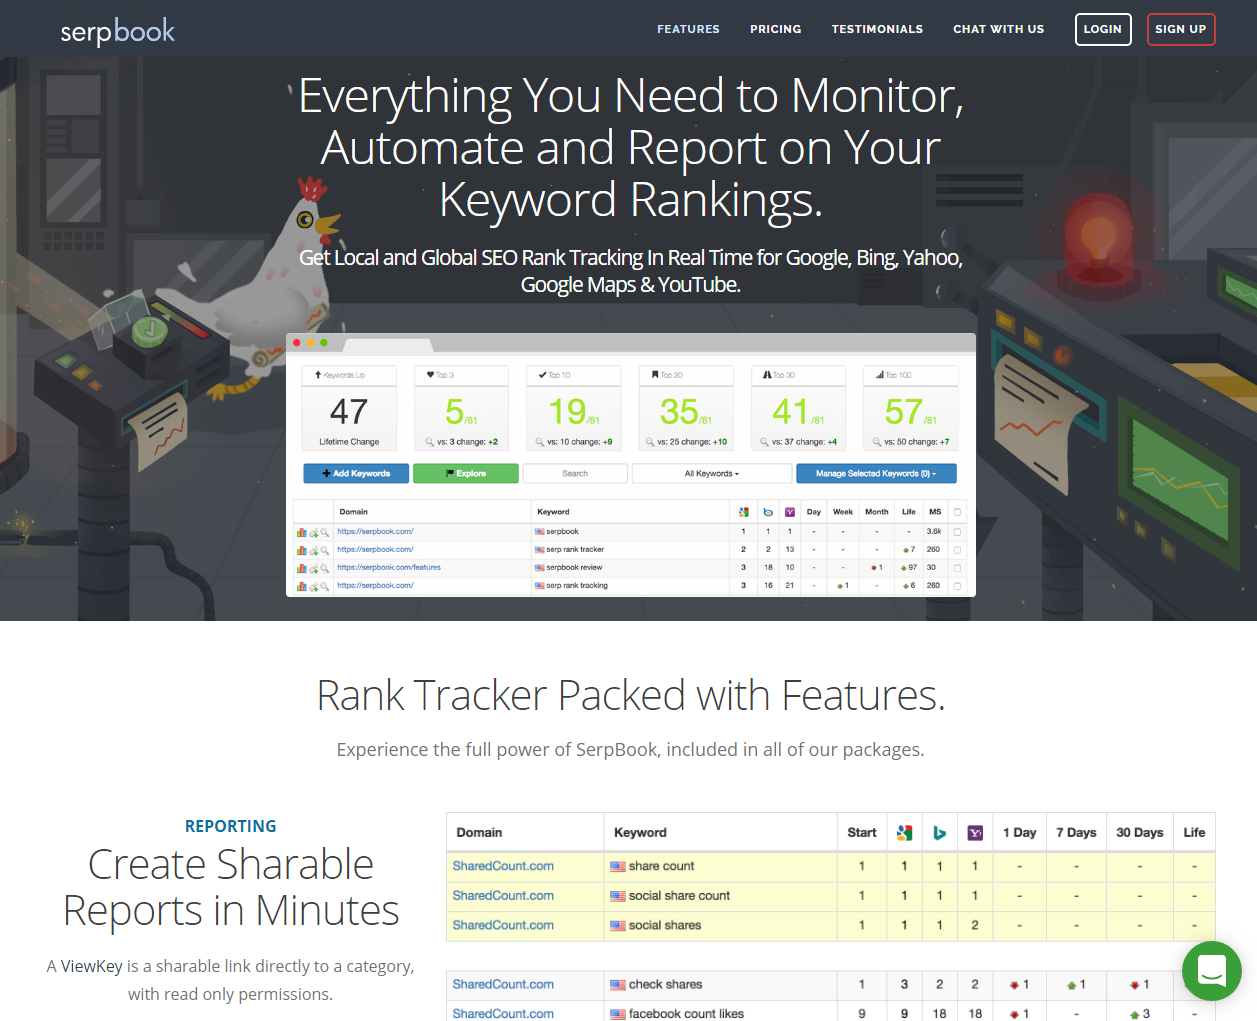Click the Yahoo icon in report table header

point(975,832)
